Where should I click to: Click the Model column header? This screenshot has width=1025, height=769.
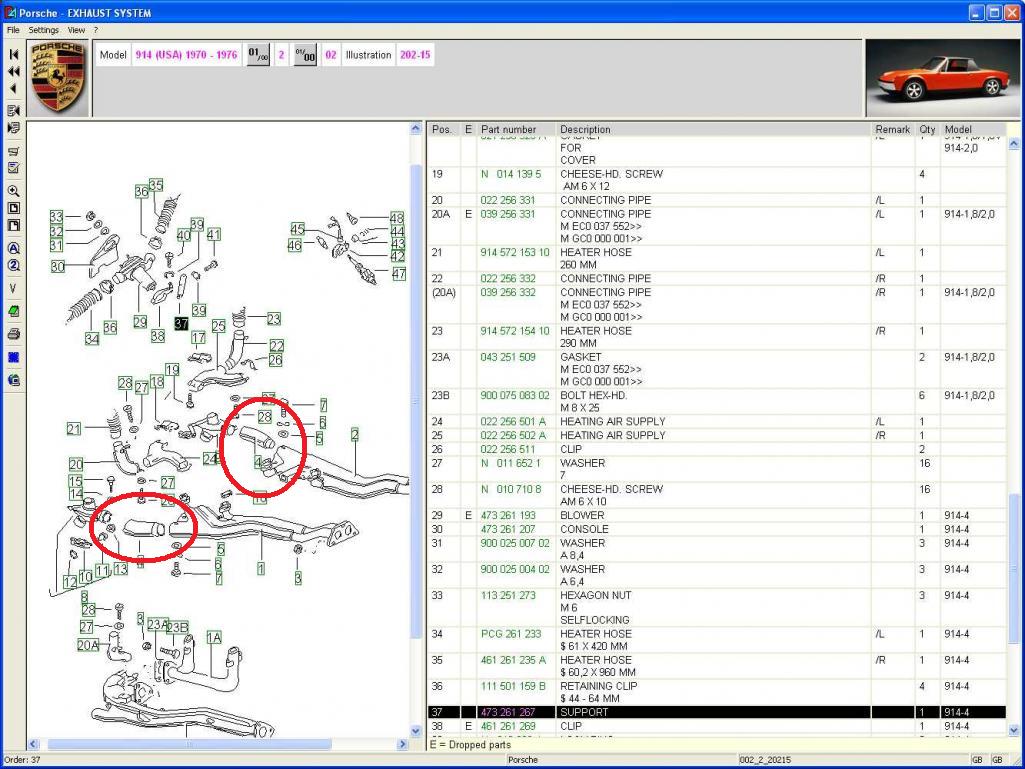point(973,129)
